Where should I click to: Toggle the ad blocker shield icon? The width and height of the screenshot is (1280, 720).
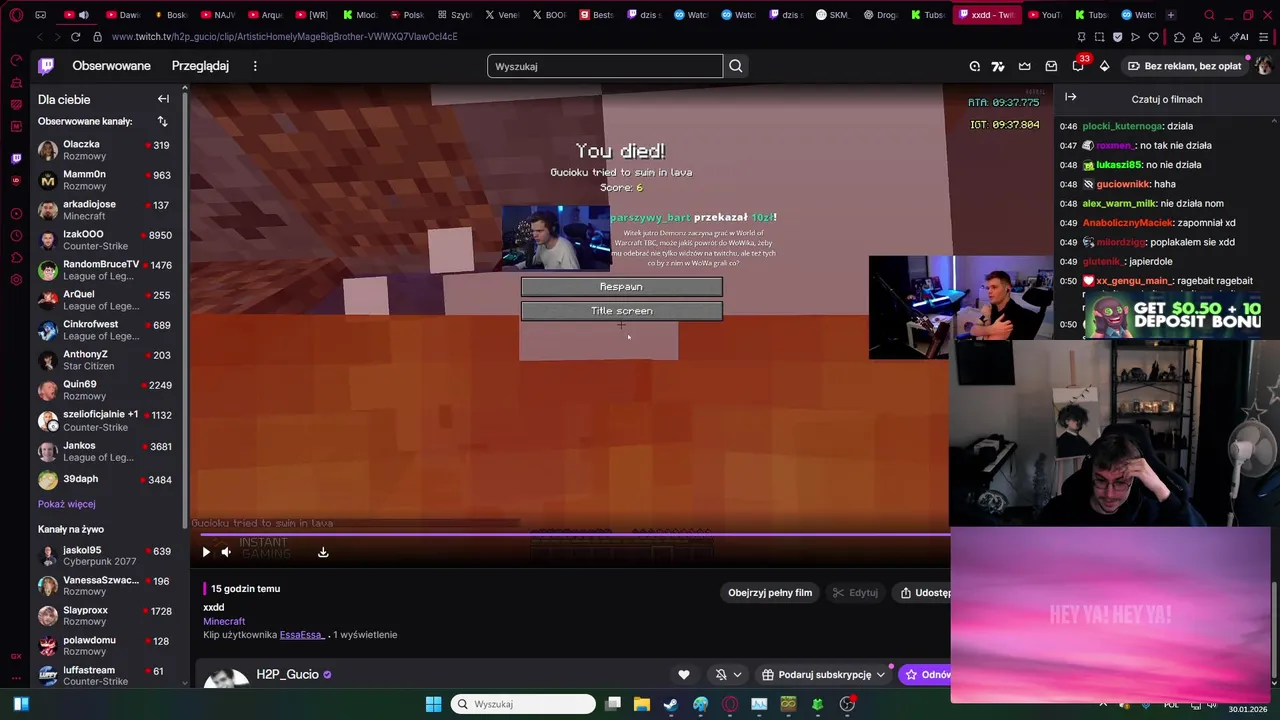click(1117, 37)
